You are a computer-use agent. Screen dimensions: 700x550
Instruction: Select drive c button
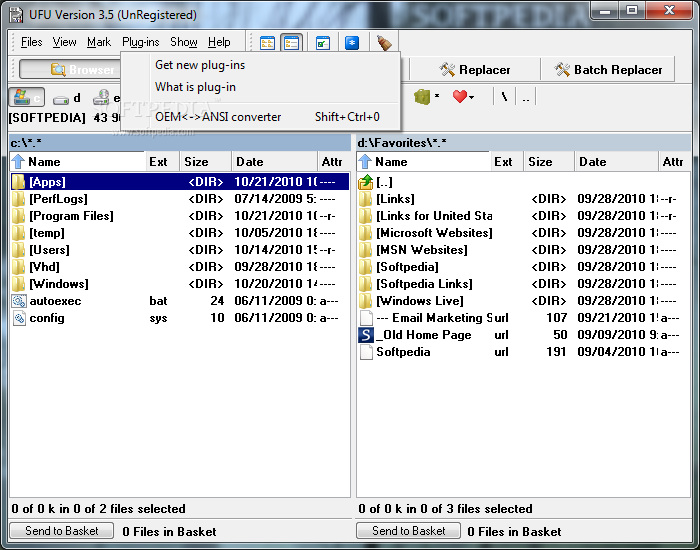[x=27, y=97]
